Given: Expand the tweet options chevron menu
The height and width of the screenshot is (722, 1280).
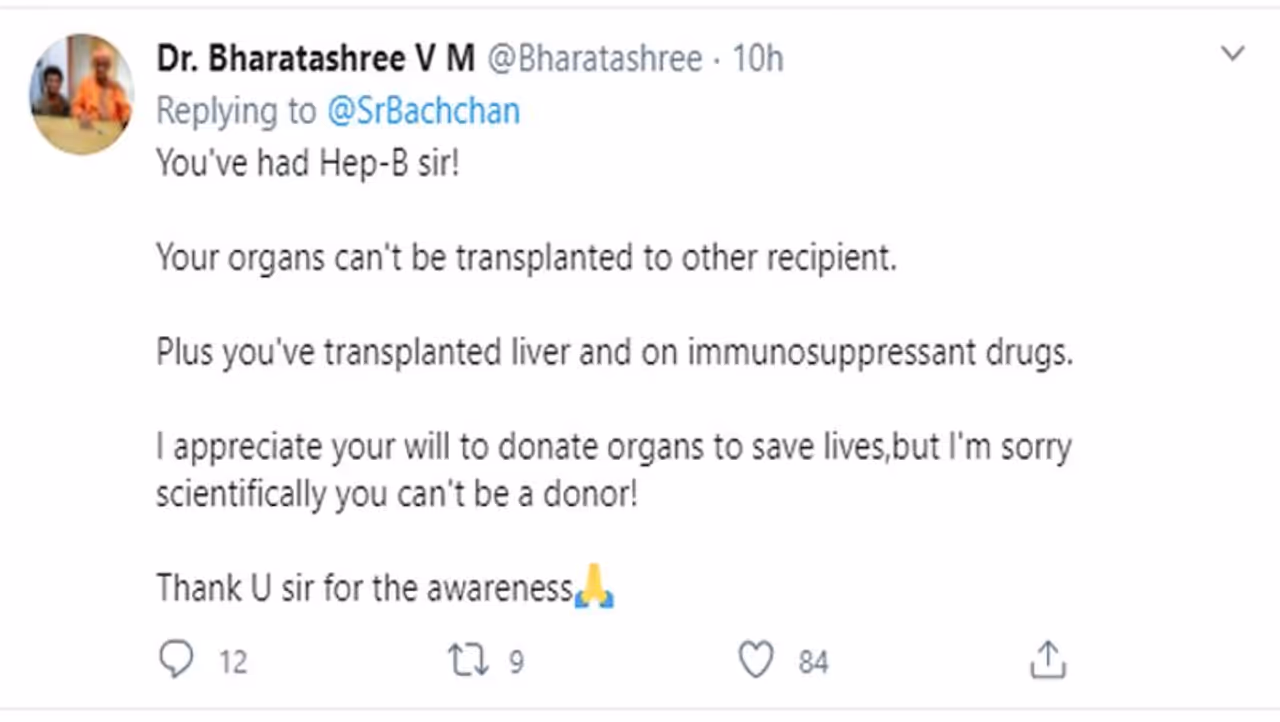Looking at the screenshot, I should [1233, 54].
